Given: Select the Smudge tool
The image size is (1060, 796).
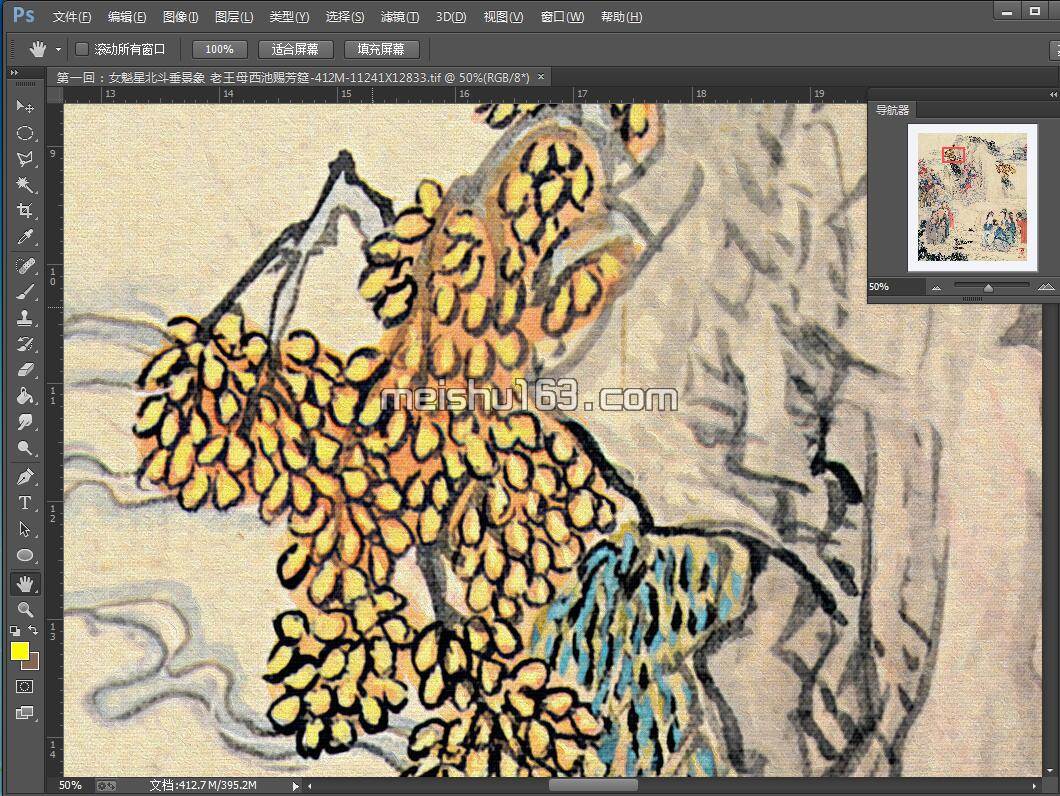Looking at the screenshot, I should [25, 422].
